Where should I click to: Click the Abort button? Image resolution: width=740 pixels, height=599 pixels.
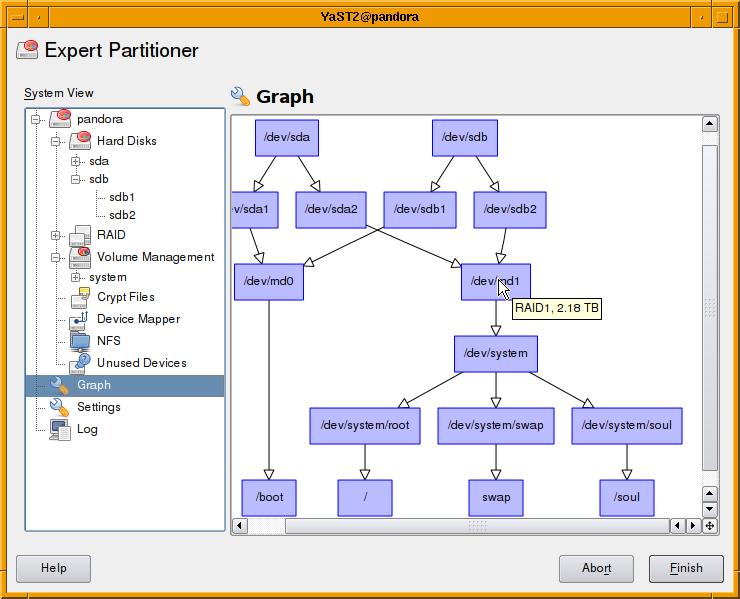tap(596, 568)
